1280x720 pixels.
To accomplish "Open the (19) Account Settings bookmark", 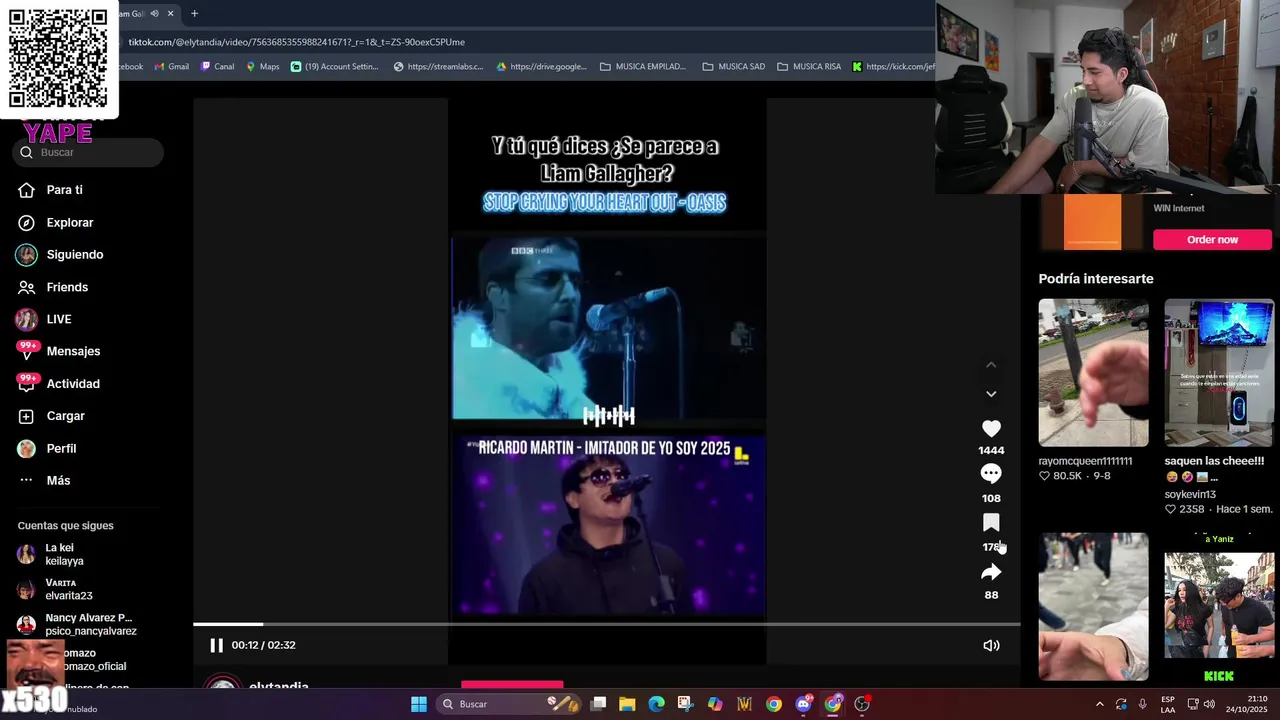I will 334,67.
